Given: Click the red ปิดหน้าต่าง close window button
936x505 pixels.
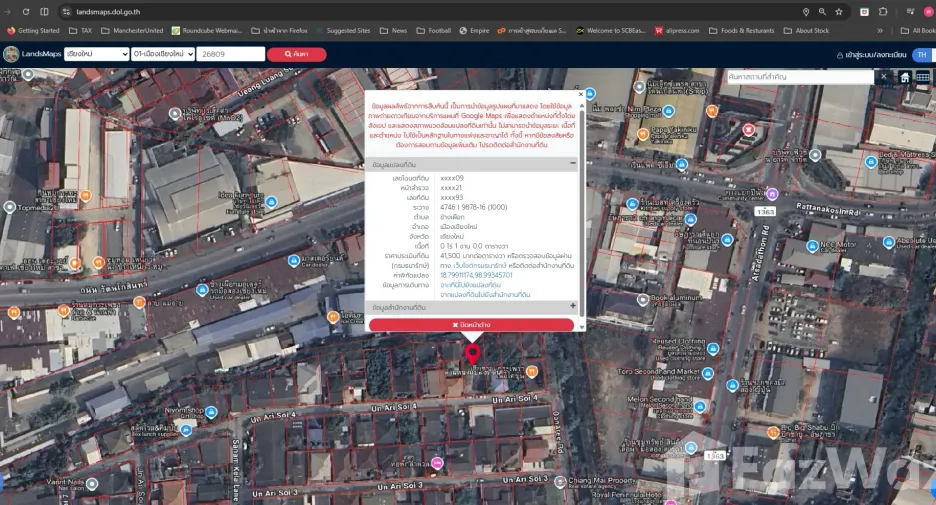Looking at the screenshot, I should 472,325.
